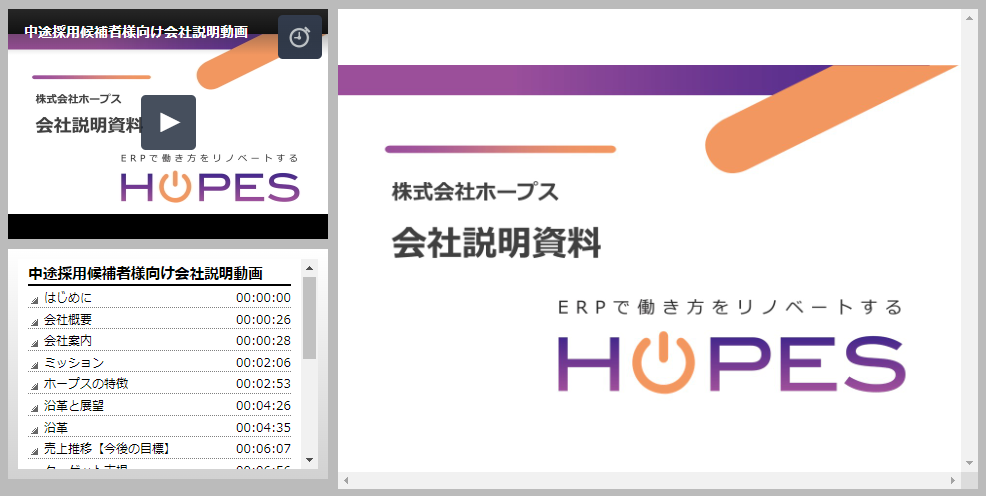Viewport: 986px width, 496px height.
Task: Click the large slide preview image
Action: click(650, 240)
